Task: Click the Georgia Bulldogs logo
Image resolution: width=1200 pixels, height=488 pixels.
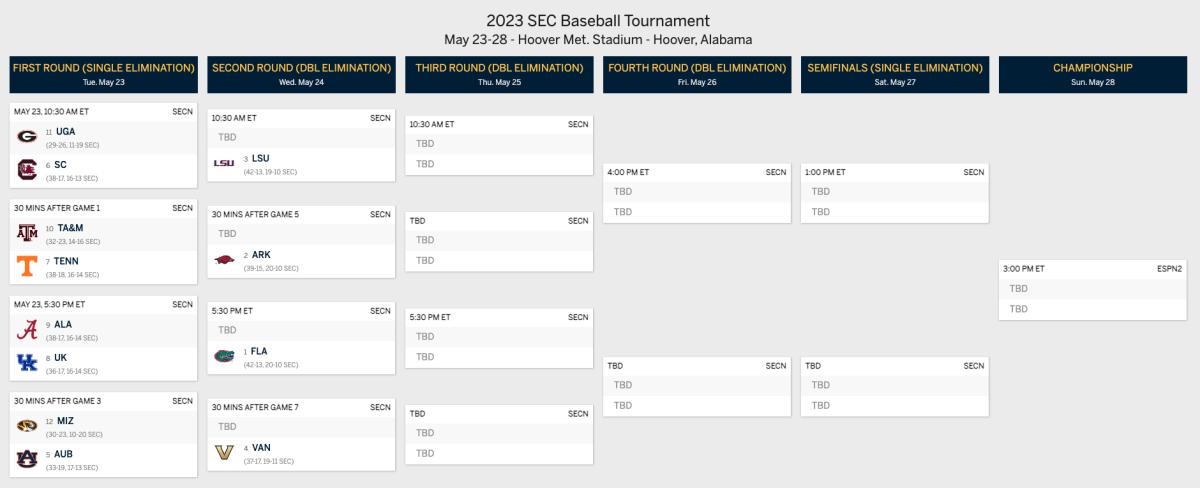Action: tap(27, 137)
